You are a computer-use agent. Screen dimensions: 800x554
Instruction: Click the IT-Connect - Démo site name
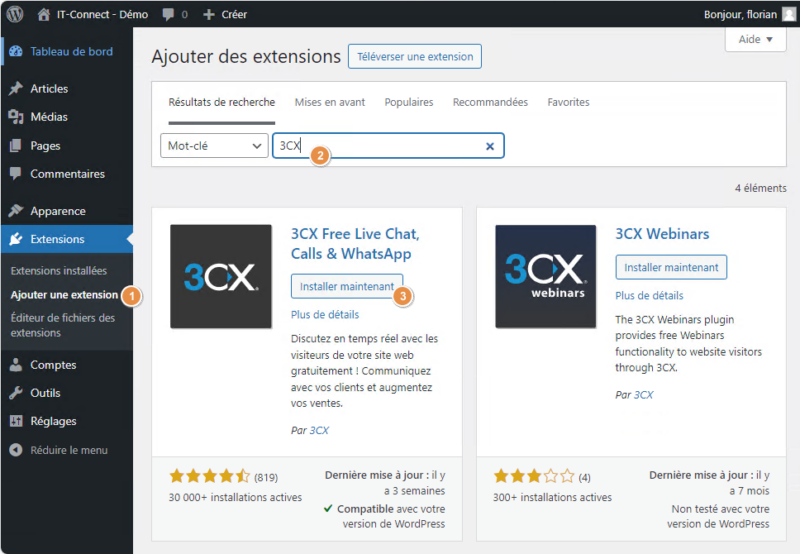pyautogui.click(x=102, y=14)
